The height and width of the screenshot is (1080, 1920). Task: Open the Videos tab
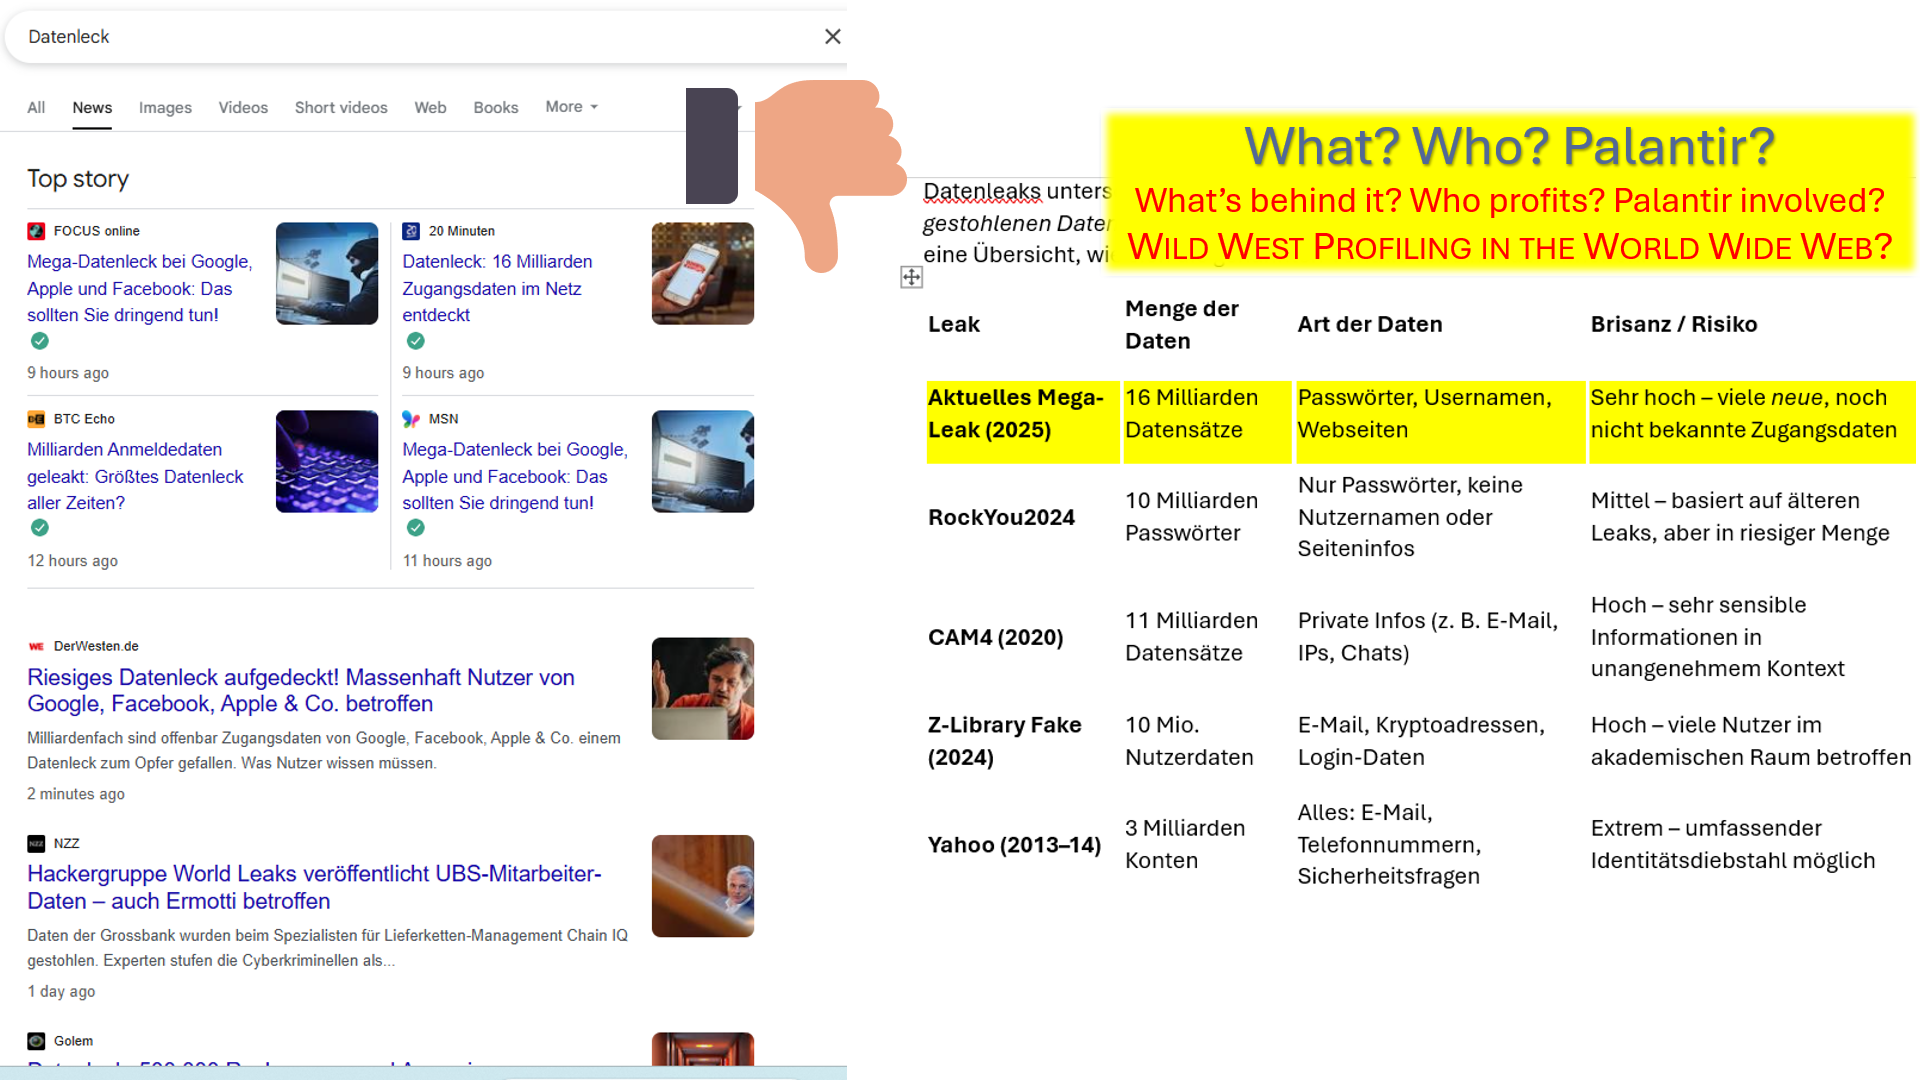(x=243, y=107)
